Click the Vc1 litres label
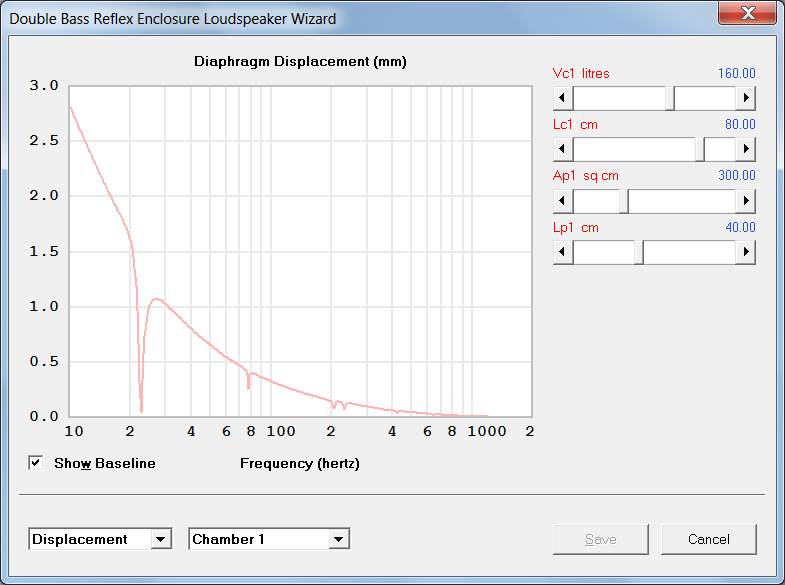 (x=581, y=74)
